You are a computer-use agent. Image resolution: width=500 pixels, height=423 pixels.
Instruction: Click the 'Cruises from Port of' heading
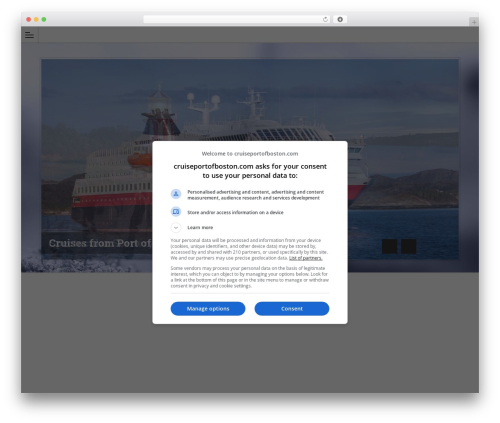[100, 243]
